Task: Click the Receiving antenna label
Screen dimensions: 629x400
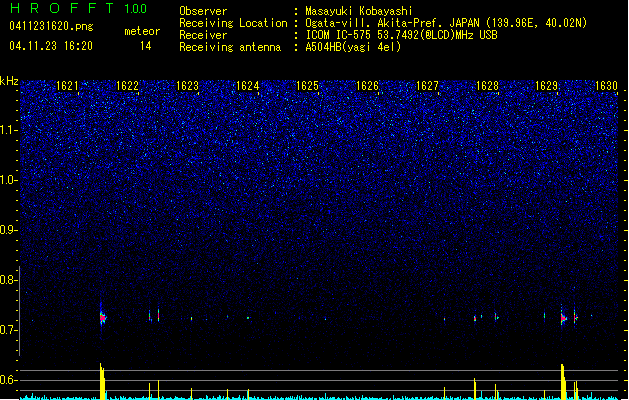Action: coord(230,47)
